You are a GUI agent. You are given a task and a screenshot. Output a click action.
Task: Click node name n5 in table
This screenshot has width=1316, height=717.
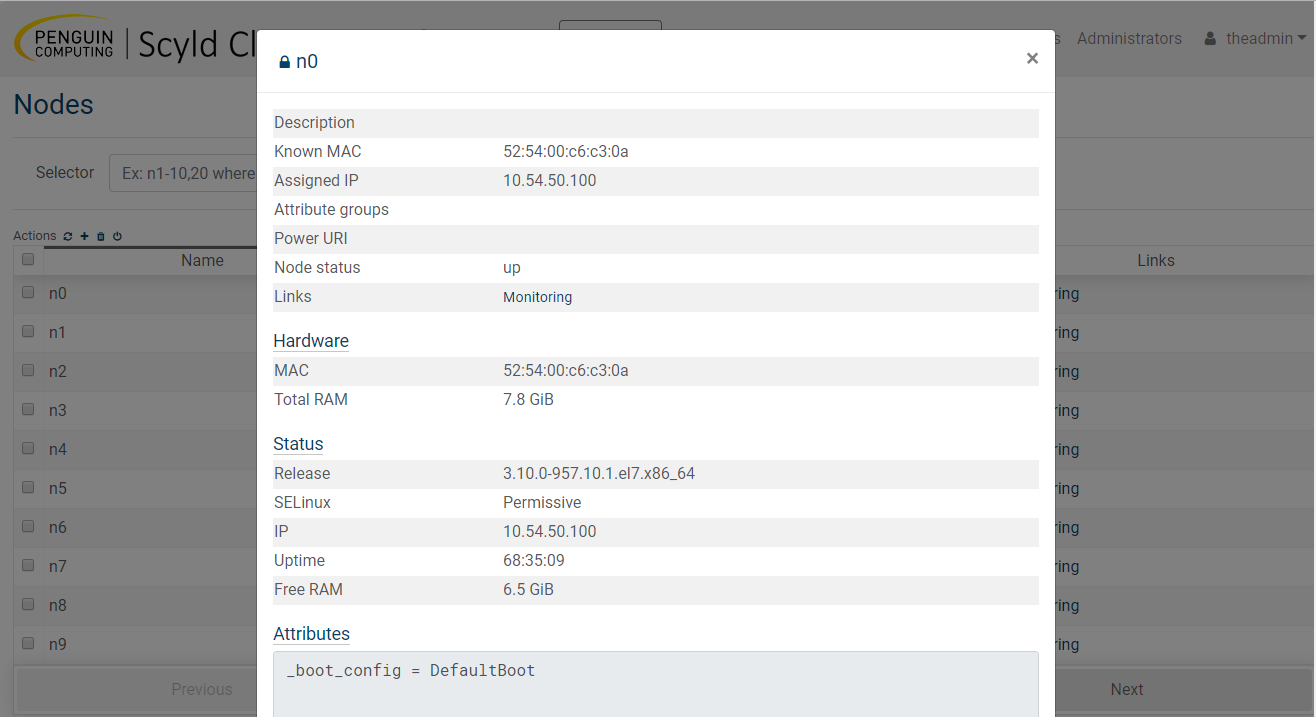point(58,488)
